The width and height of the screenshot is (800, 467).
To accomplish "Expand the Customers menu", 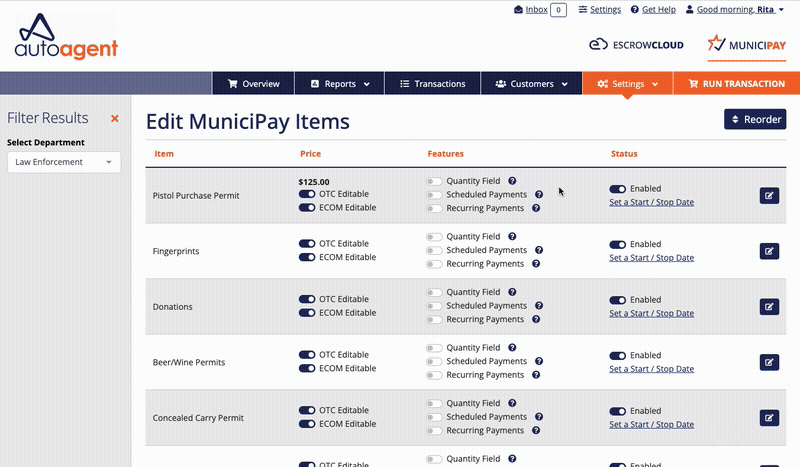I will click(531, 84).
